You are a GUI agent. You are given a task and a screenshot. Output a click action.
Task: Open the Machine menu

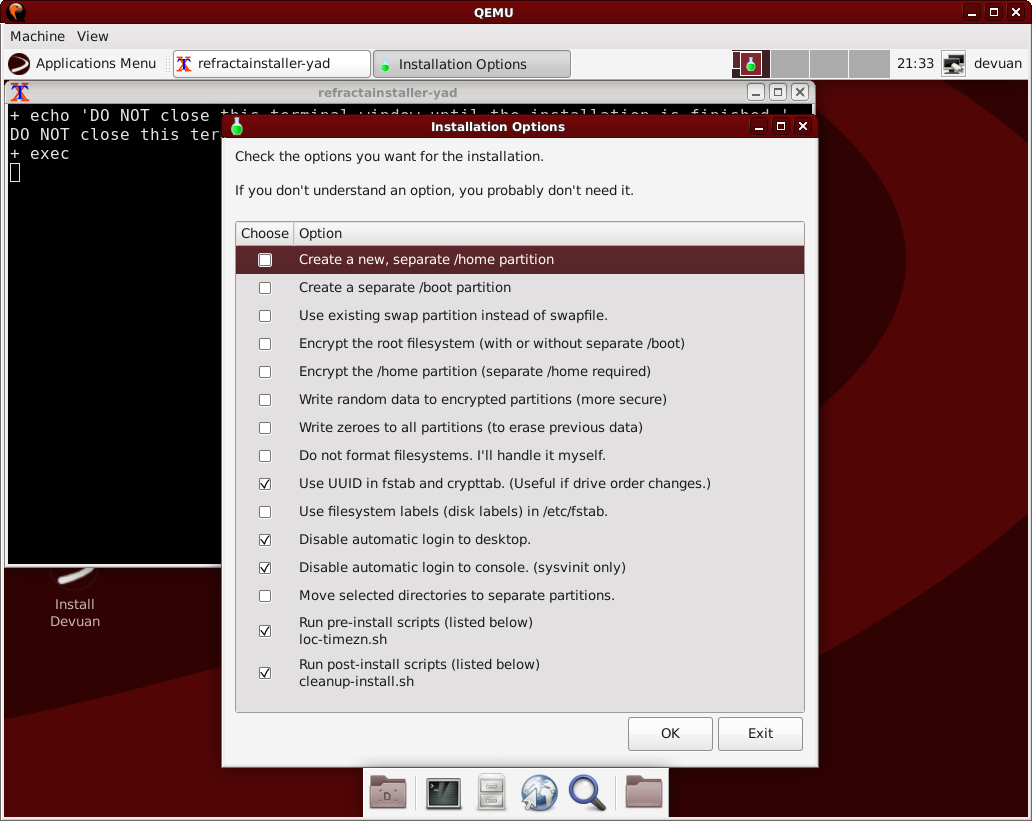(x=37, y=36)
